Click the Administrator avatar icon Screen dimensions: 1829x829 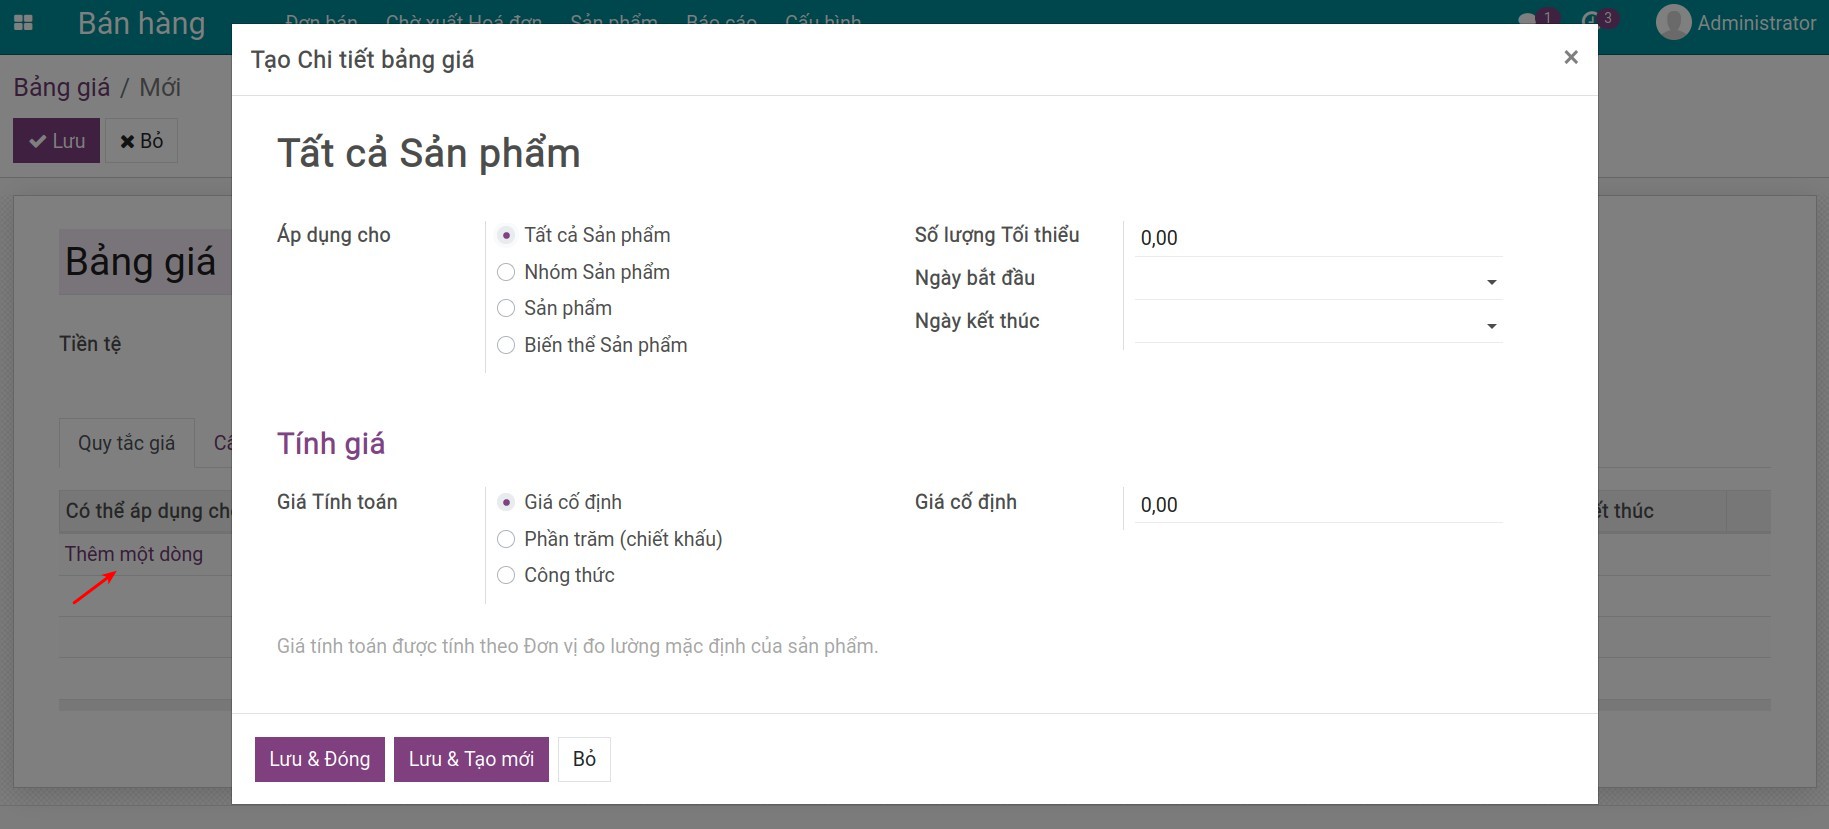tap(1673, 22)
